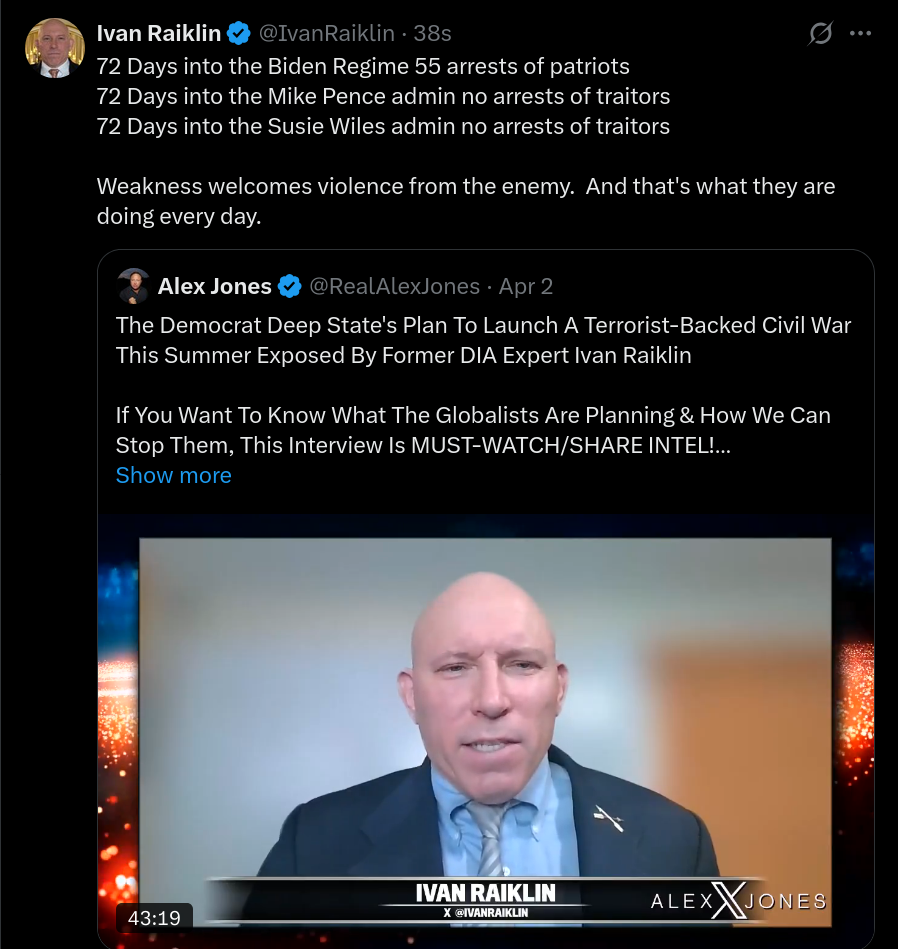Click the Grok explain icon
This screenshot has width=898, height=949.
tap(821, 33)
